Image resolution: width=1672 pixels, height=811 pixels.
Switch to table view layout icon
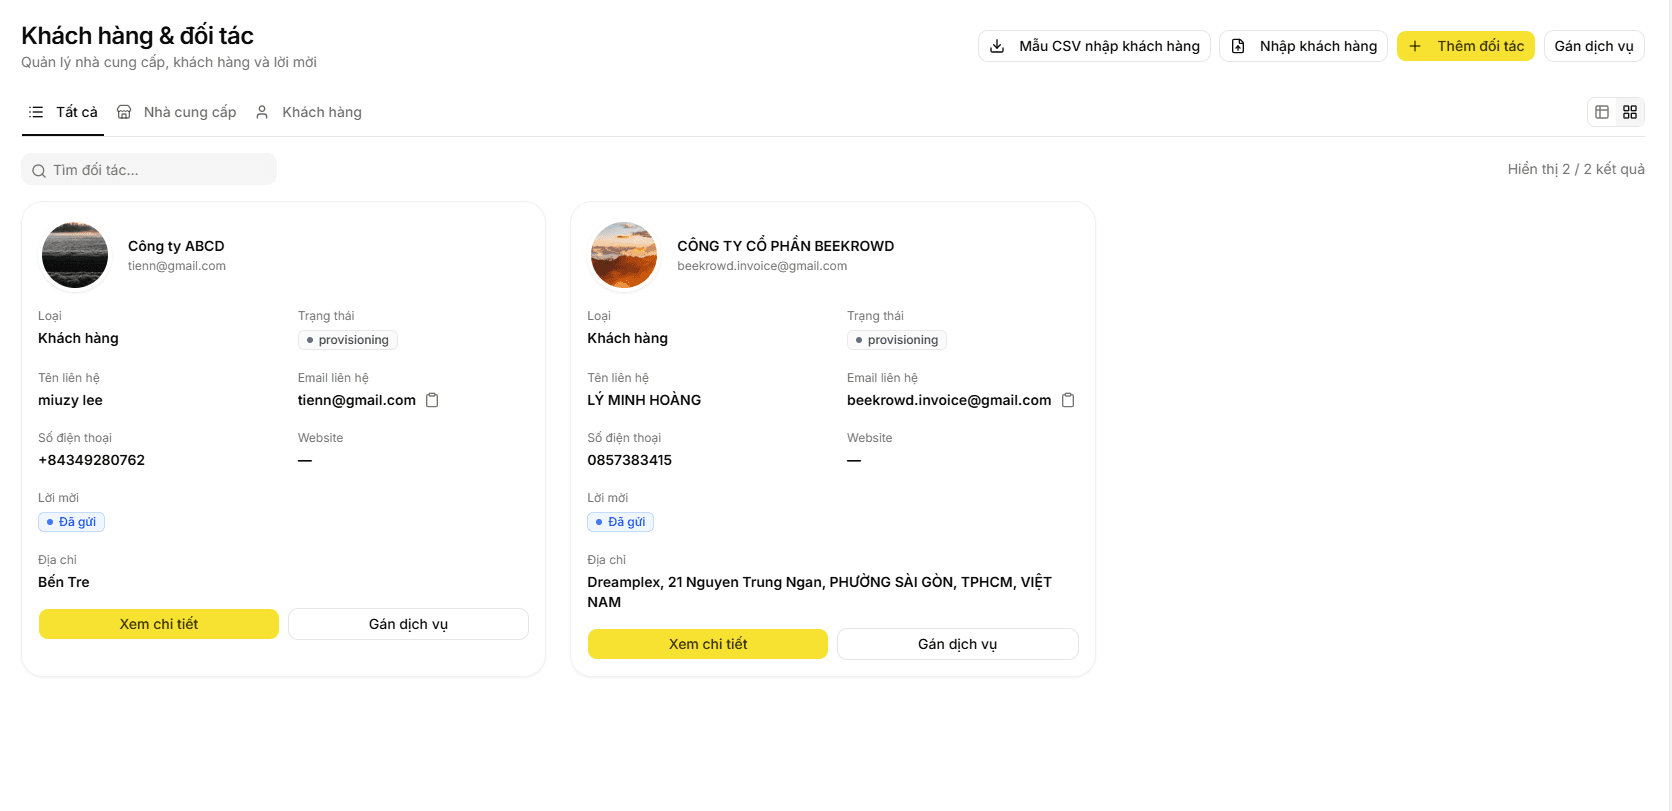click(x=1602, y=112)
